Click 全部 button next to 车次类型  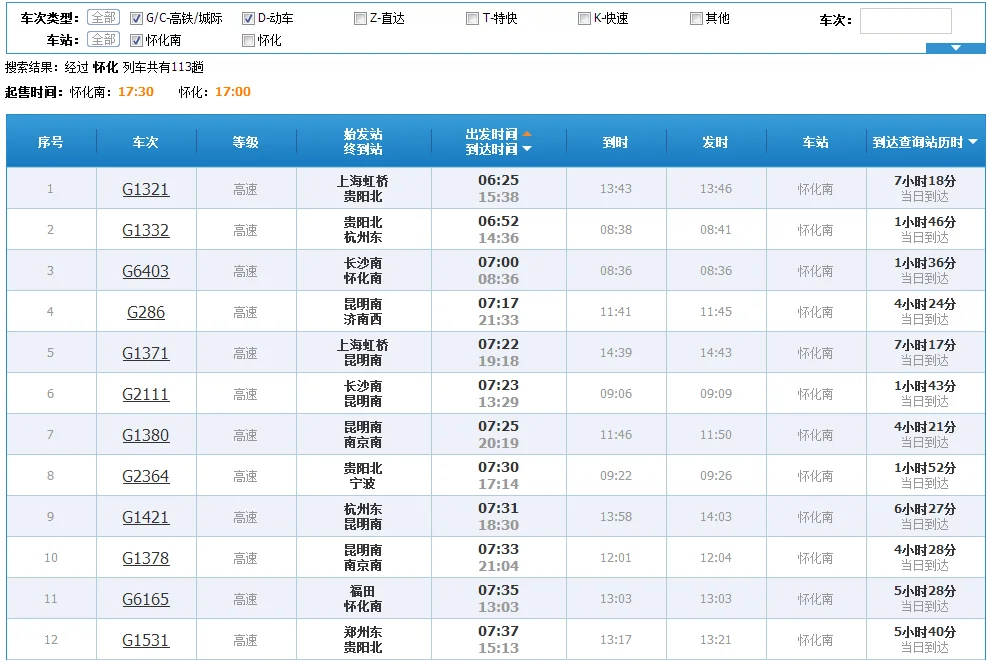coord(102,17)
